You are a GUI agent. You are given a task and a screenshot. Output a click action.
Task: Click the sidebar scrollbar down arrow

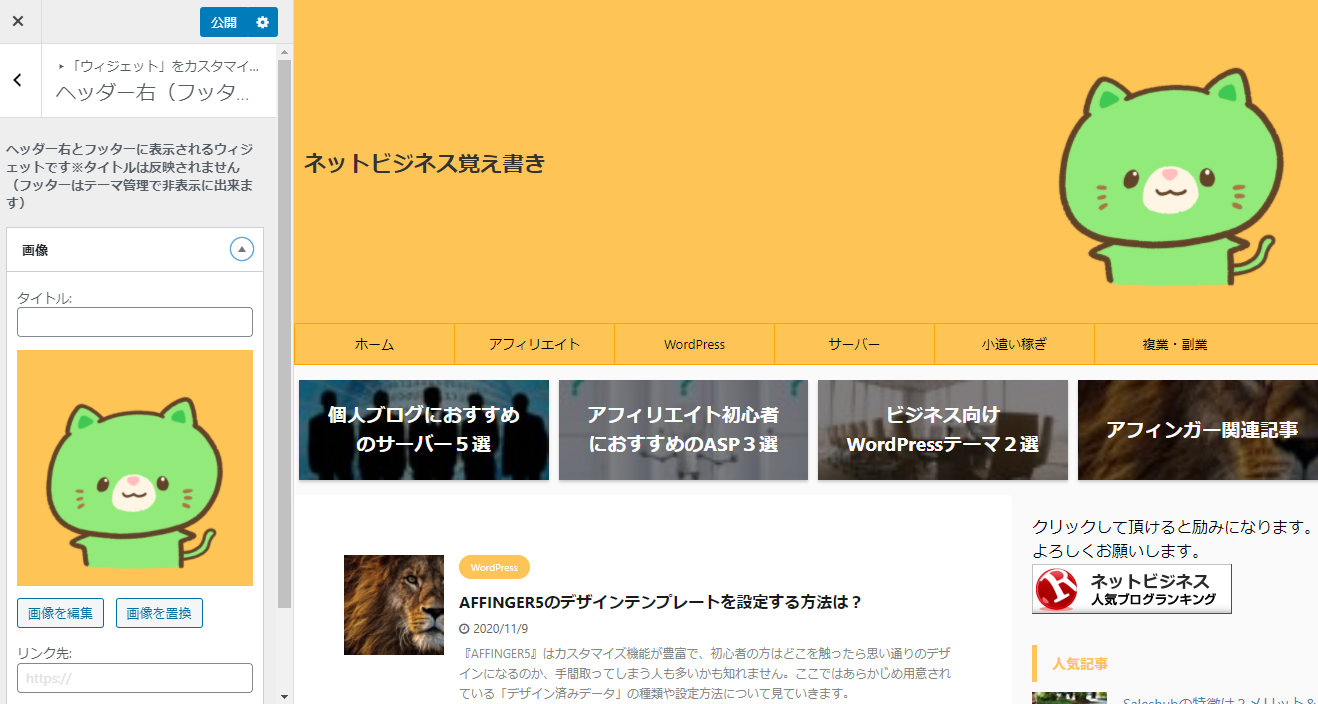[285, 696]
